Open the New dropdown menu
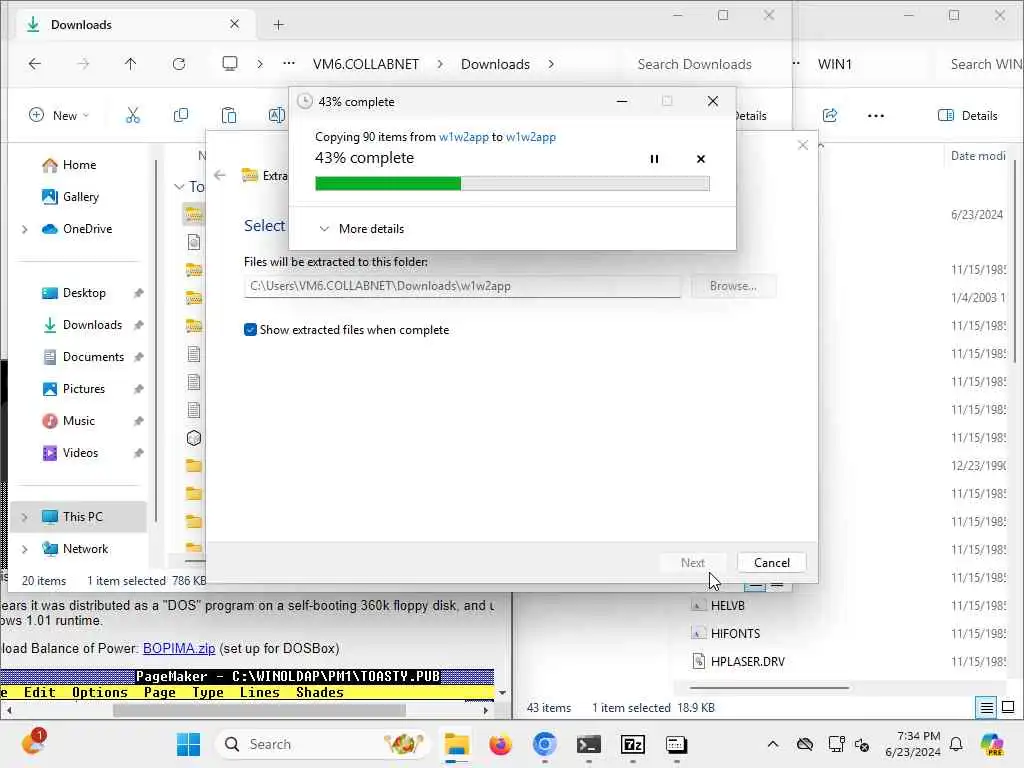 pyautogui.click(x=59, y=116)
